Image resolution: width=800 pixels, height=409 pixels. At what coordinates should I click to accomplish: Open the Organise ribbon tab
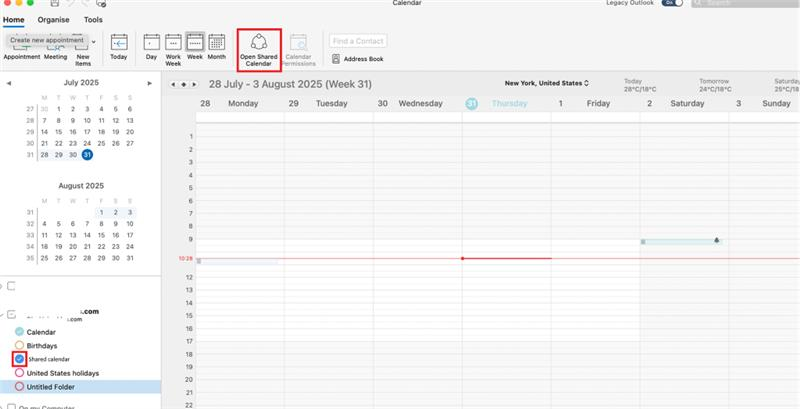pyautogui.click(x=54, y=20)
